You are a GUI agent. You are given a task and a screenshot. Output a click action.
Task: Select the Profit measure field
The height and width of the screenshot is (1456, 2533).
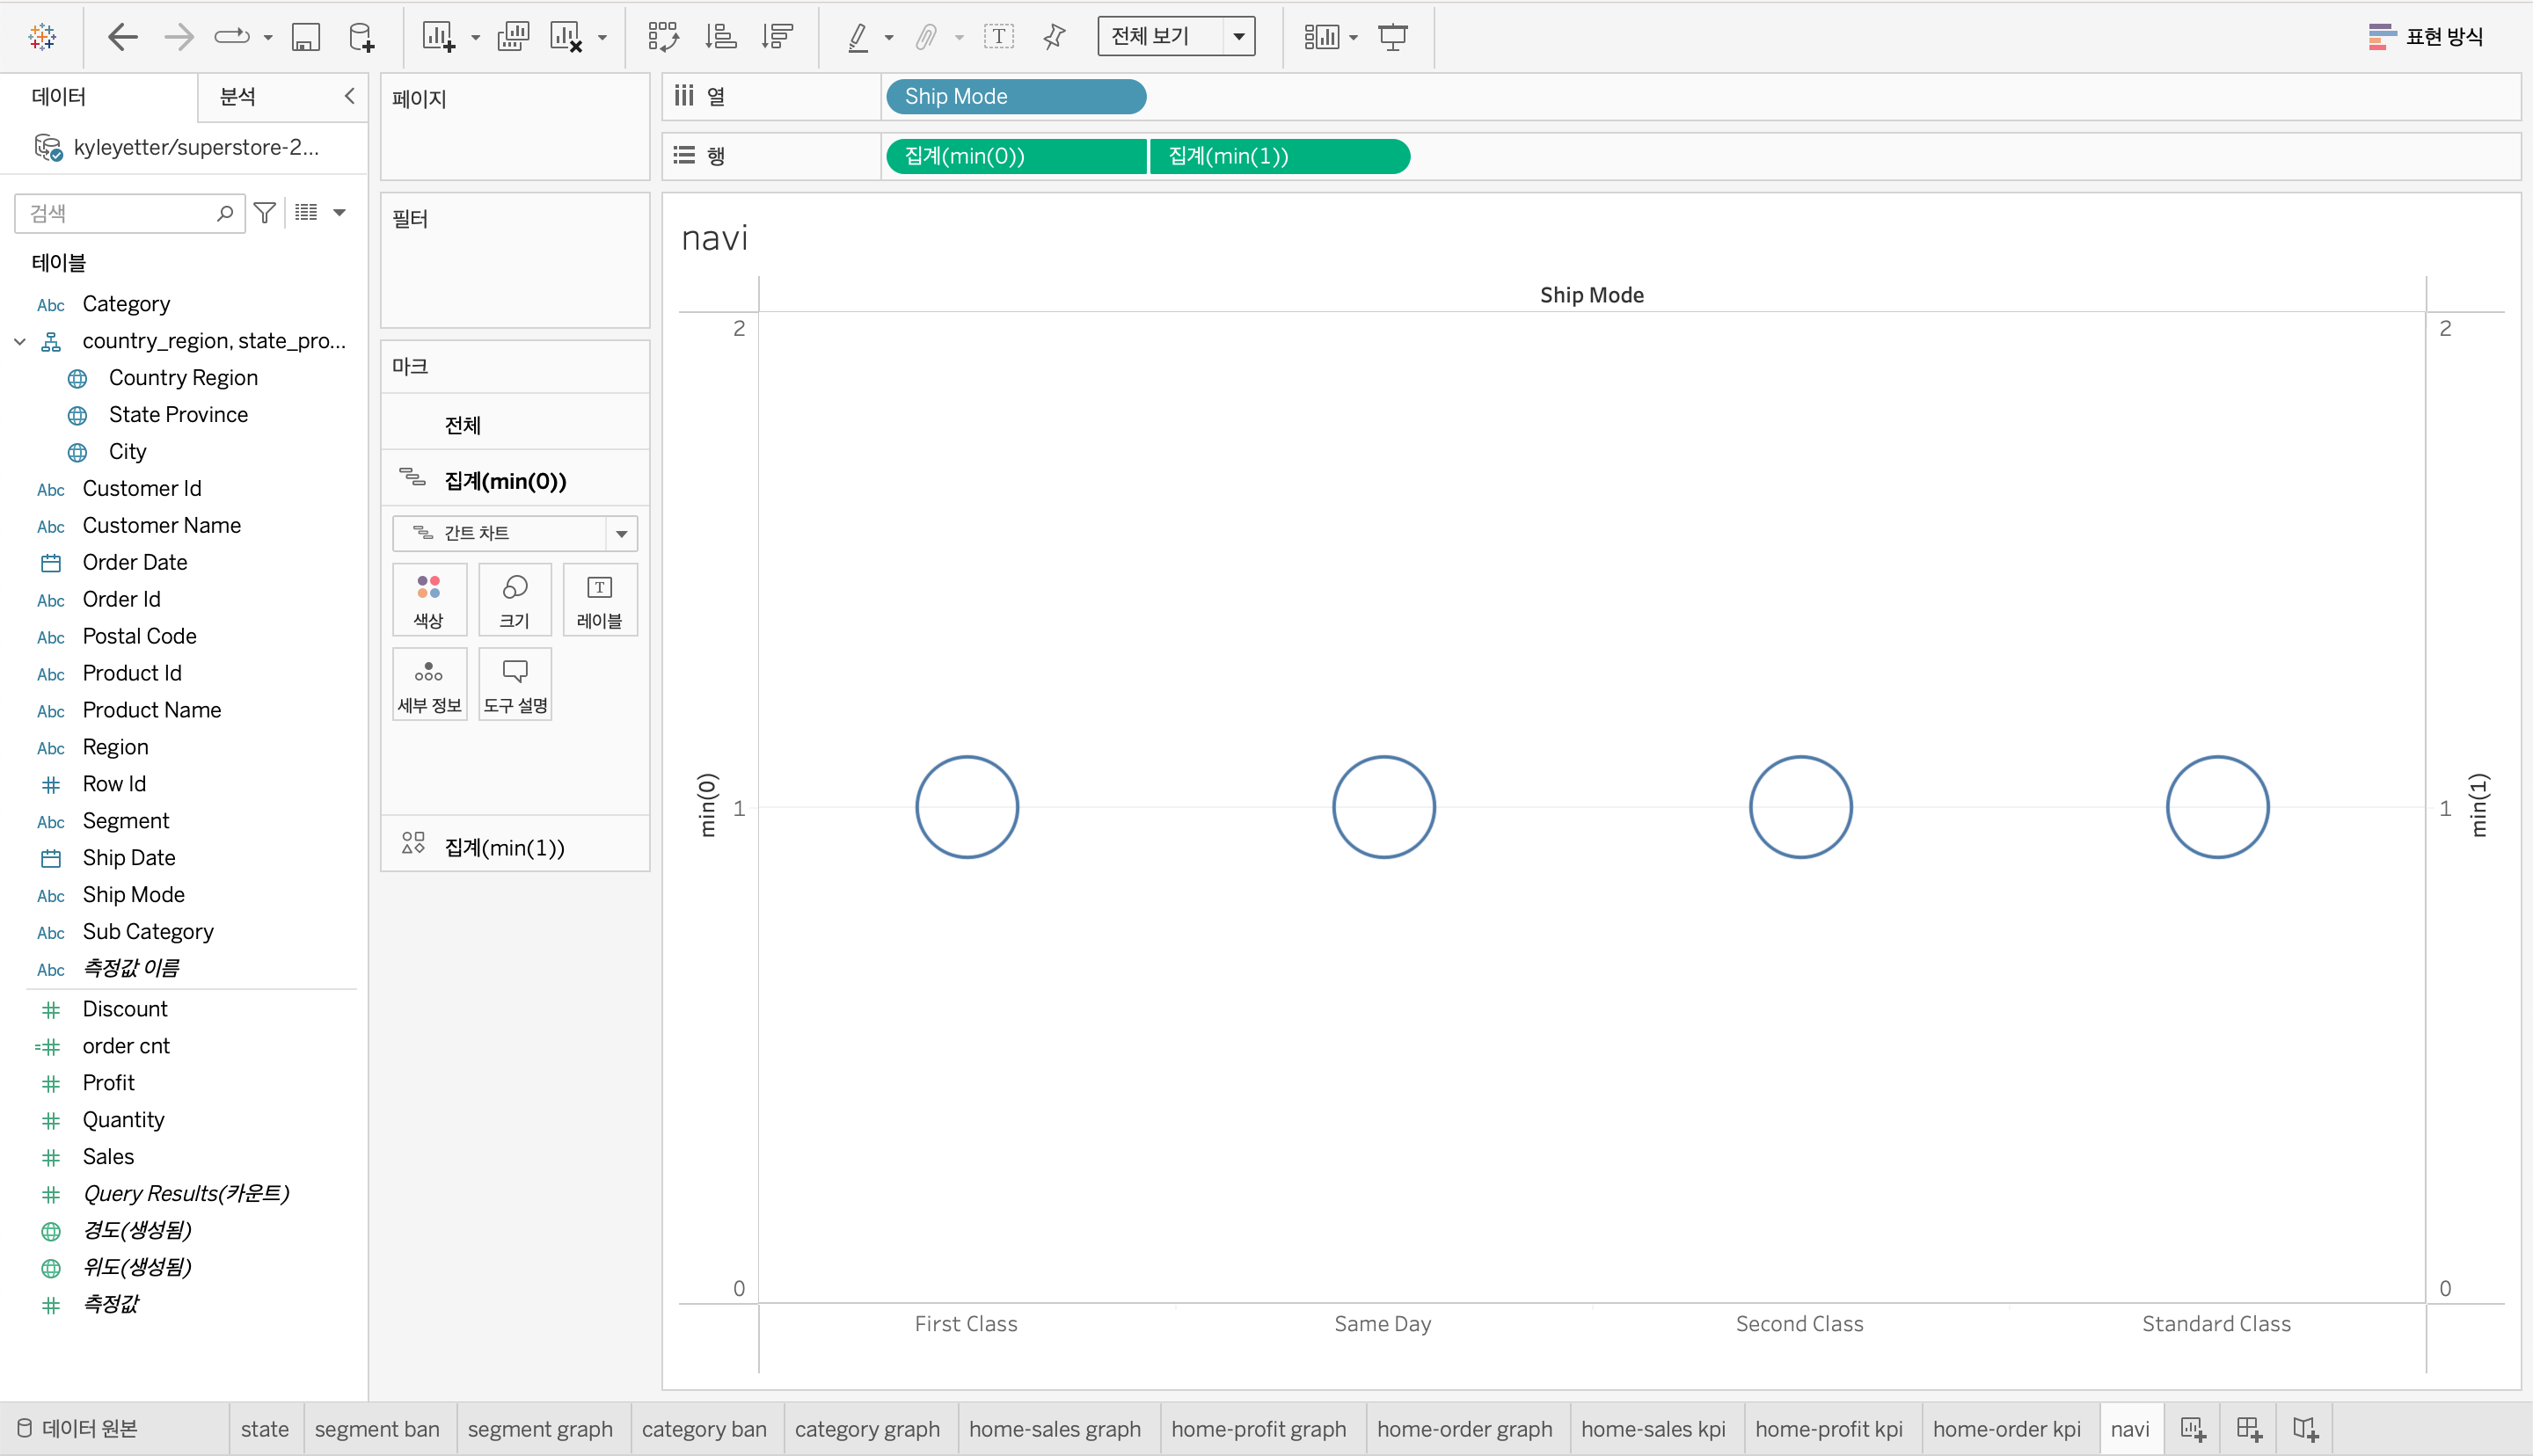(x=108, y=1082)
